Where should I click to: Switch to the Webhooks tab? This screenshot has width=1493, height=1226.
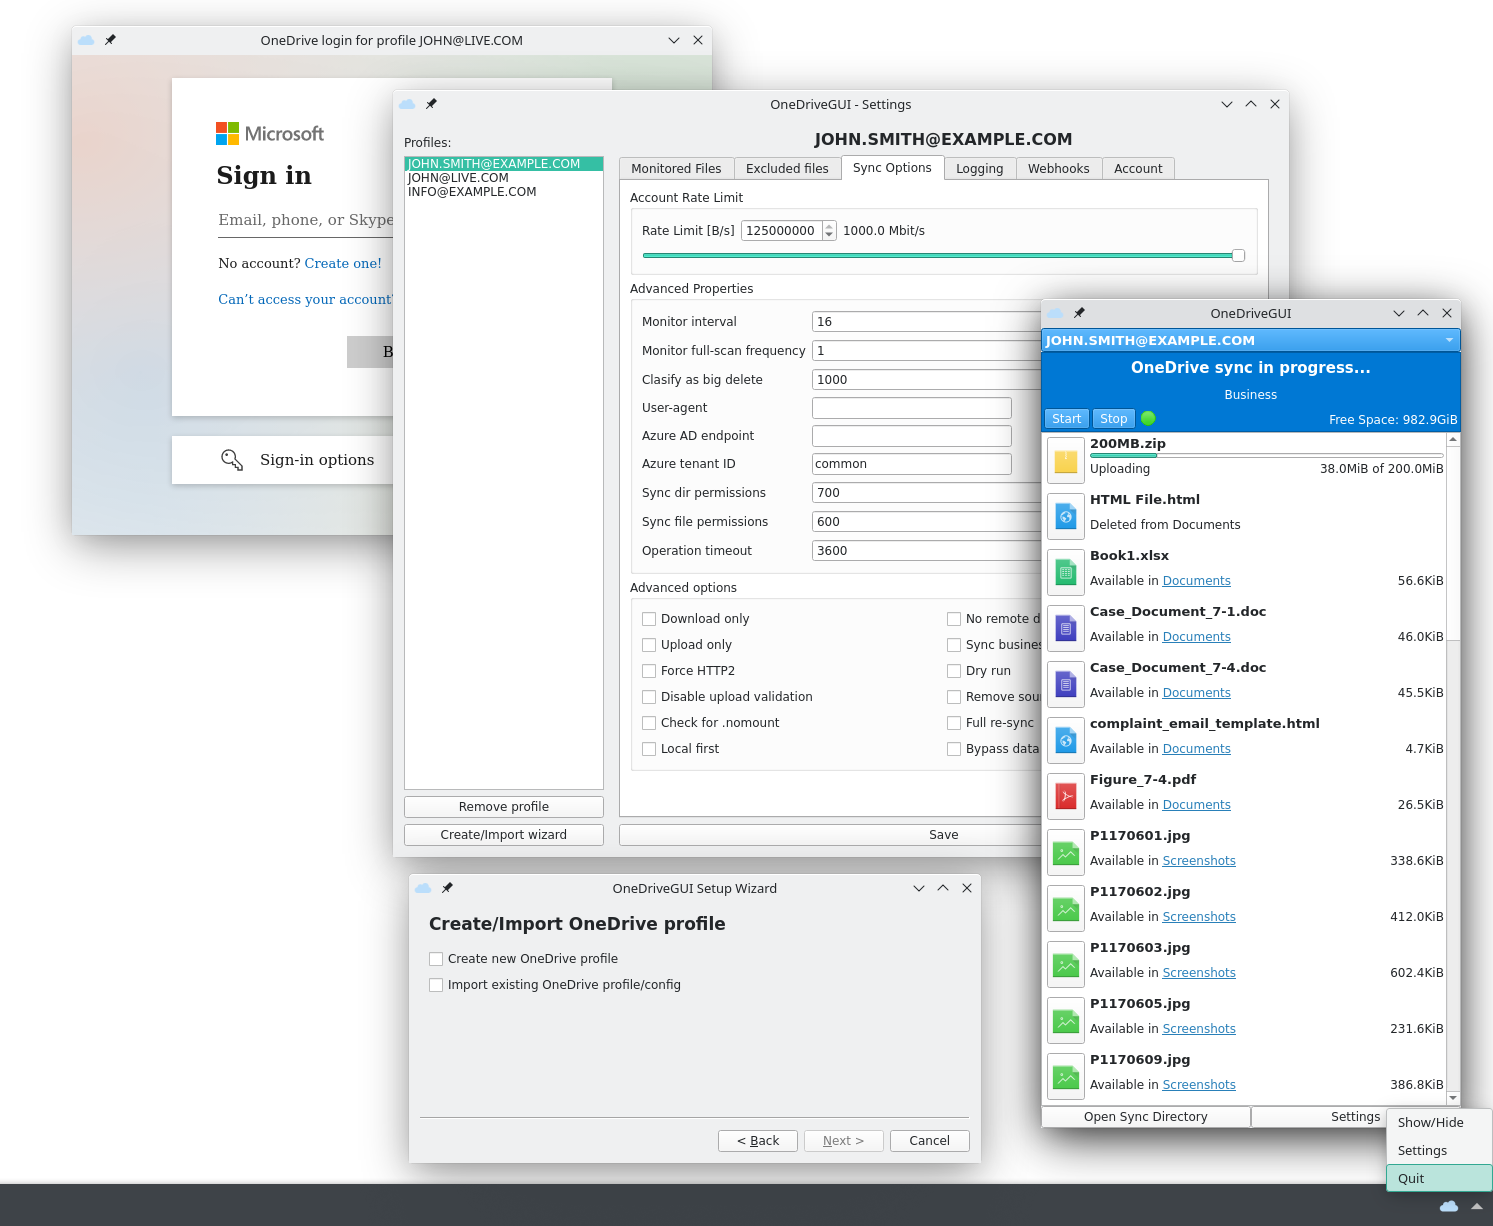tap(1058, 168)
